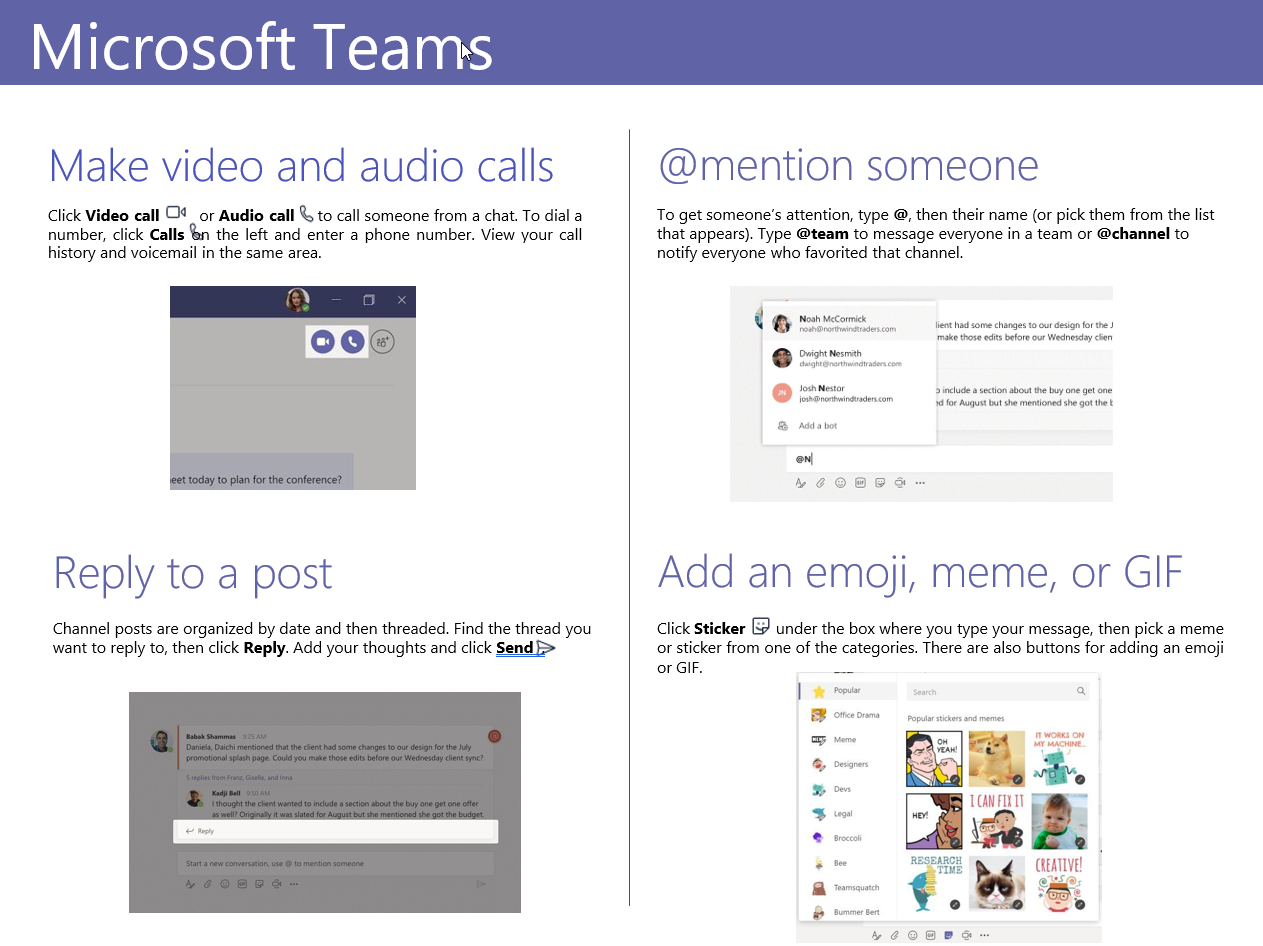1263x946 pixels.
Task: Click the Sticker icon in the reply-to-a-post screenshot
Action: pos(259,884)
